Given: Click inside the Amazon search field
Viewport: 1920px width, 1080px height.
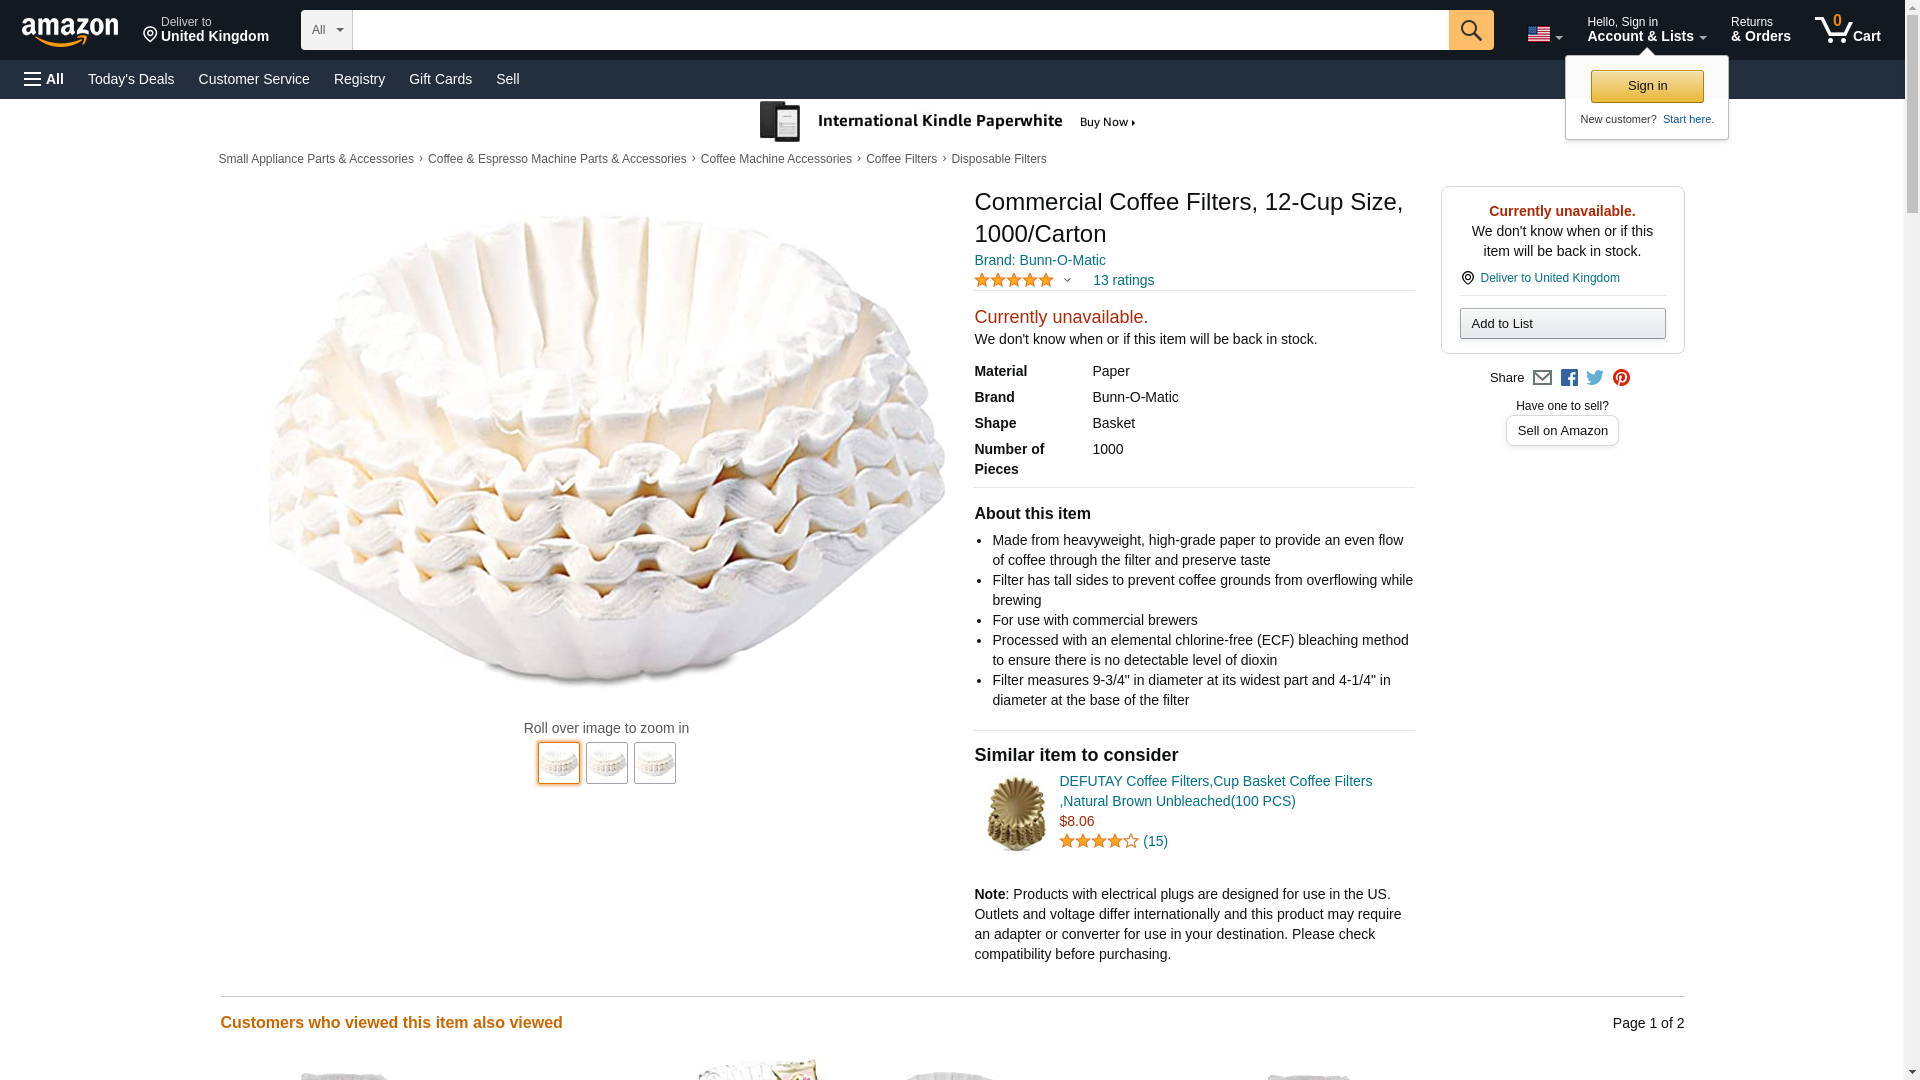Looking at the screenshot, I should point(900,30).
